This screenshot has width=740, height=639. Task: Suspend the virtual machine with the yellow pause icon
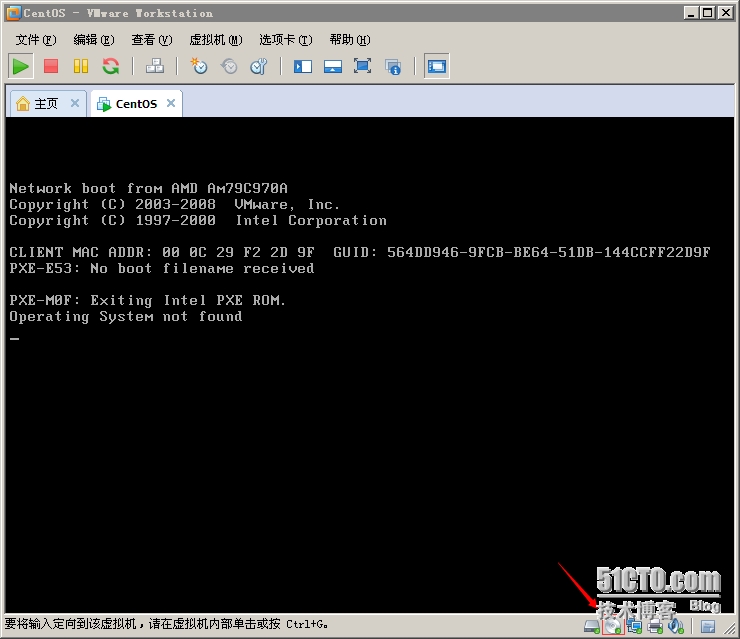(81, 66)
